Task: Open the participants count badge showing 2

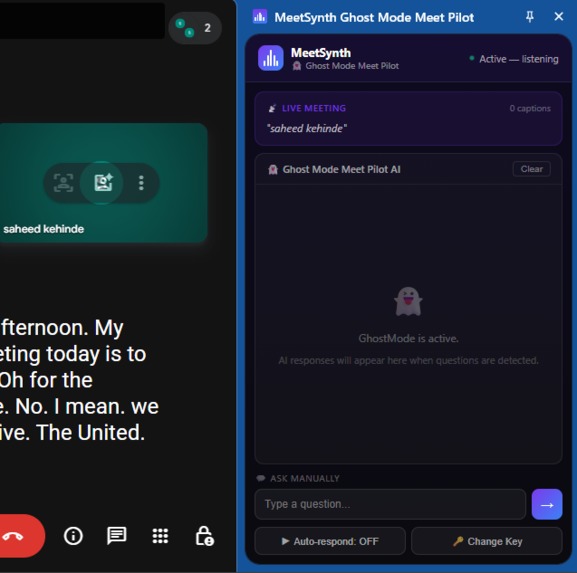Action: 195,28
